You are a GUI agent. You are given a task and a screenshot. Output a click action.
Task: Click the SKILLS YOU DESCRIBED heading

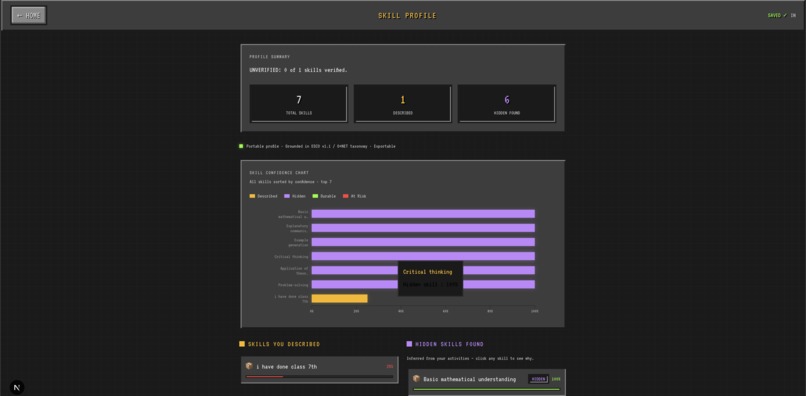tap(284, 344)
